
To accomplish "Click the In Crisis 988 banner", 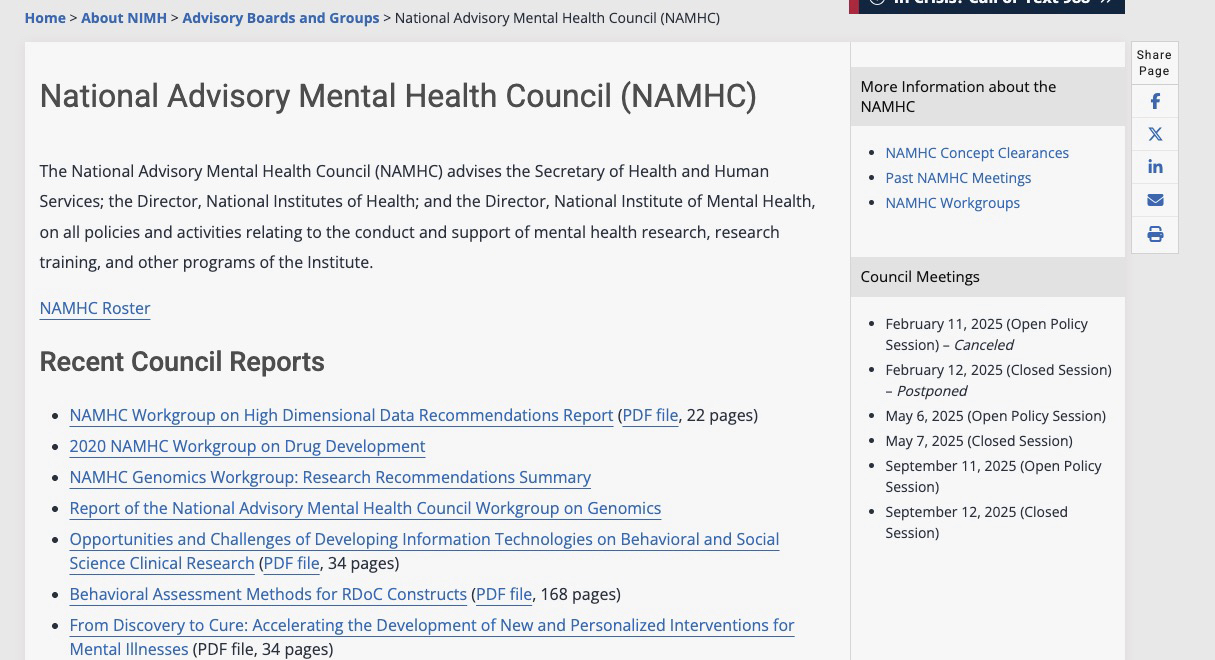I will (987, 5).
